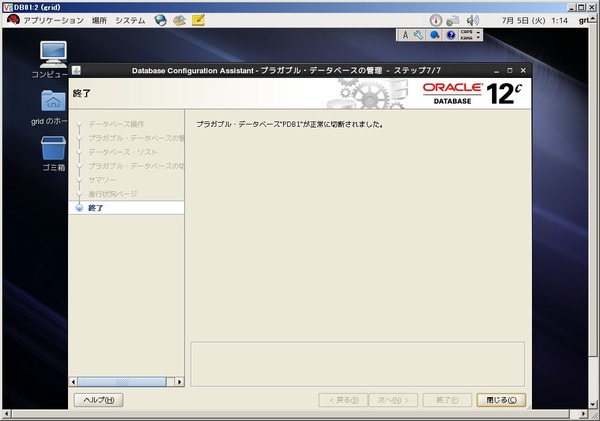Click the VNC window vertical scrollbar down arrow
Screen dimensions: 600x421
tap(593, 404)
